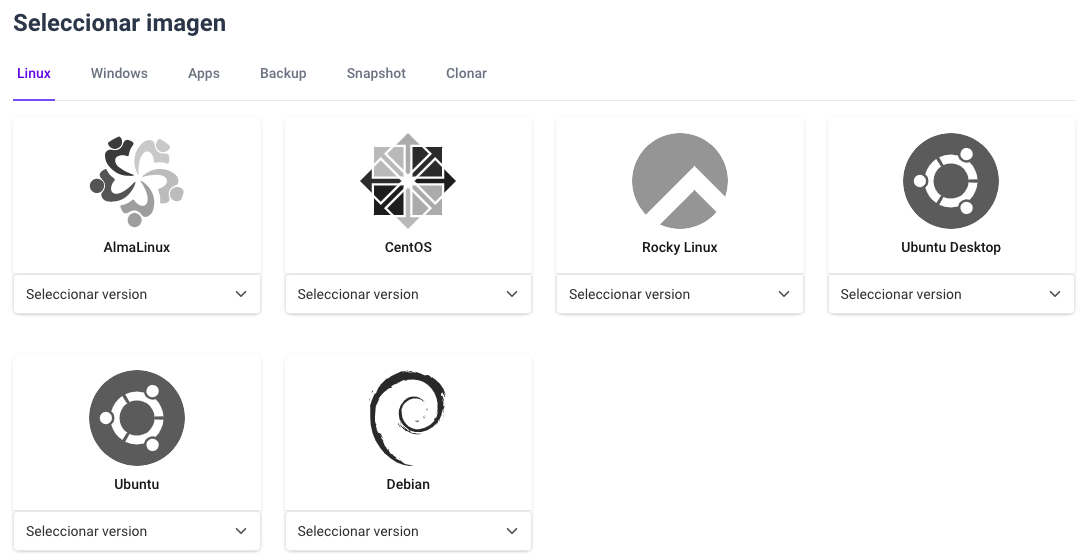Select the Rocky Linux mountain logo
The image size is (1092, 560).
680,181
